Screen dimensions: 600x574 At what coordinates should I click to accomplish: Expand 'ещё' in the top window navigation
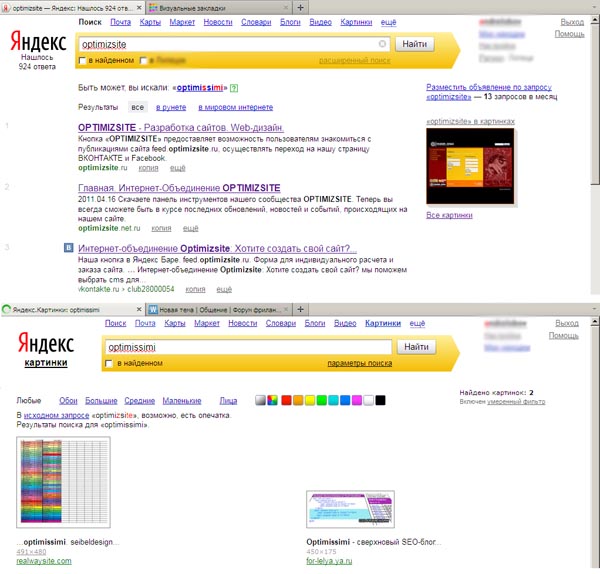point(388,22)
